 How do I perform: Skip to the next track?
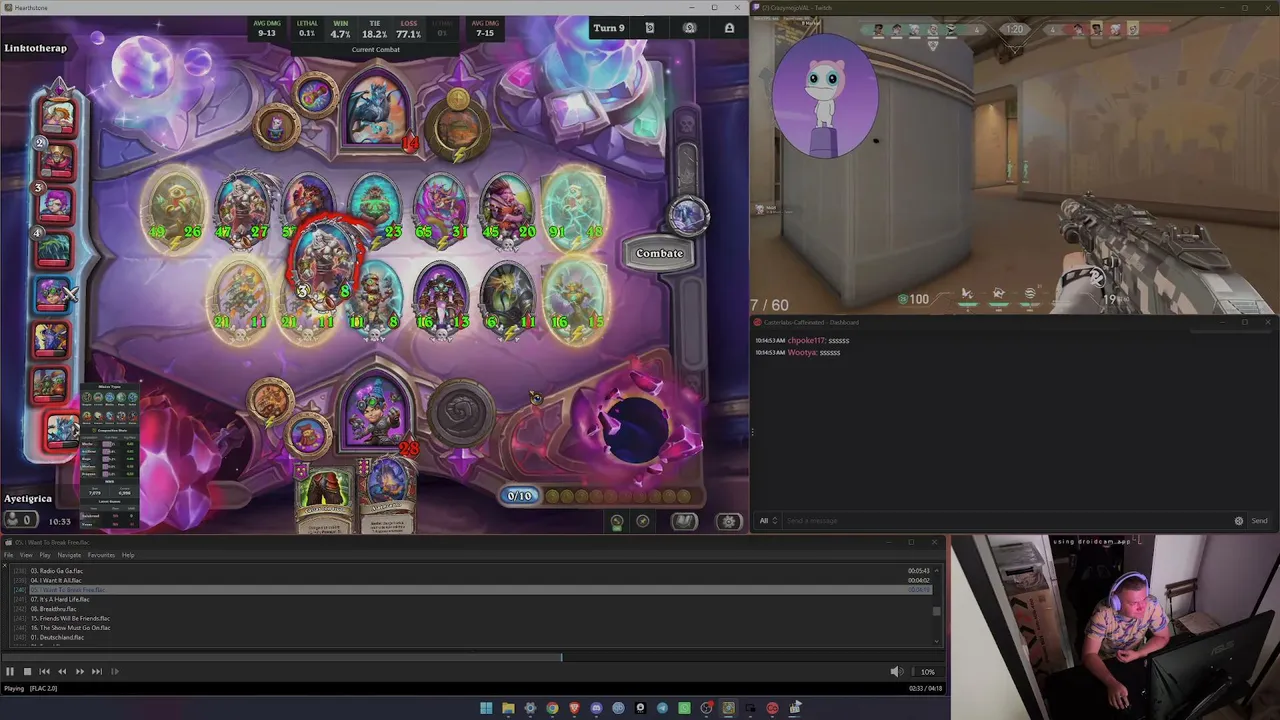point(96,672)
